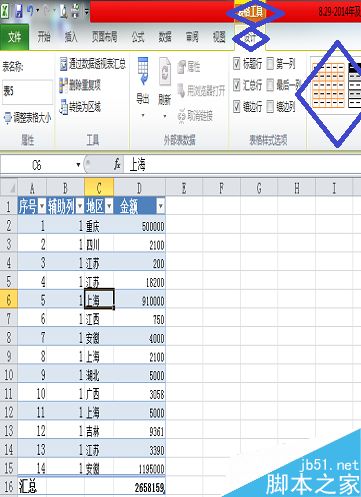The width and height of the screenshot is (361, 497).
Task: Open the 序号 column filter dropdown
Action: click(42, 207)
